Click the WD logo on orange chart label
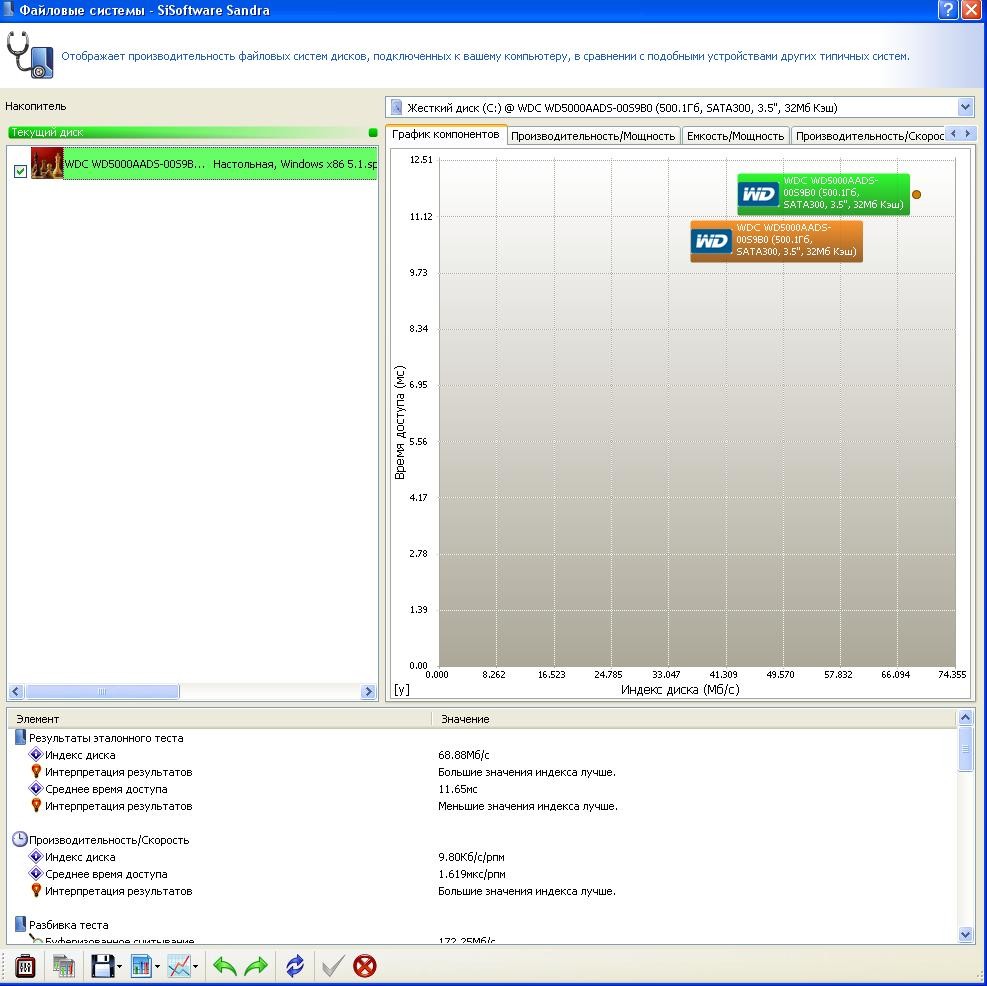987x986 pixels. [711, 241]
